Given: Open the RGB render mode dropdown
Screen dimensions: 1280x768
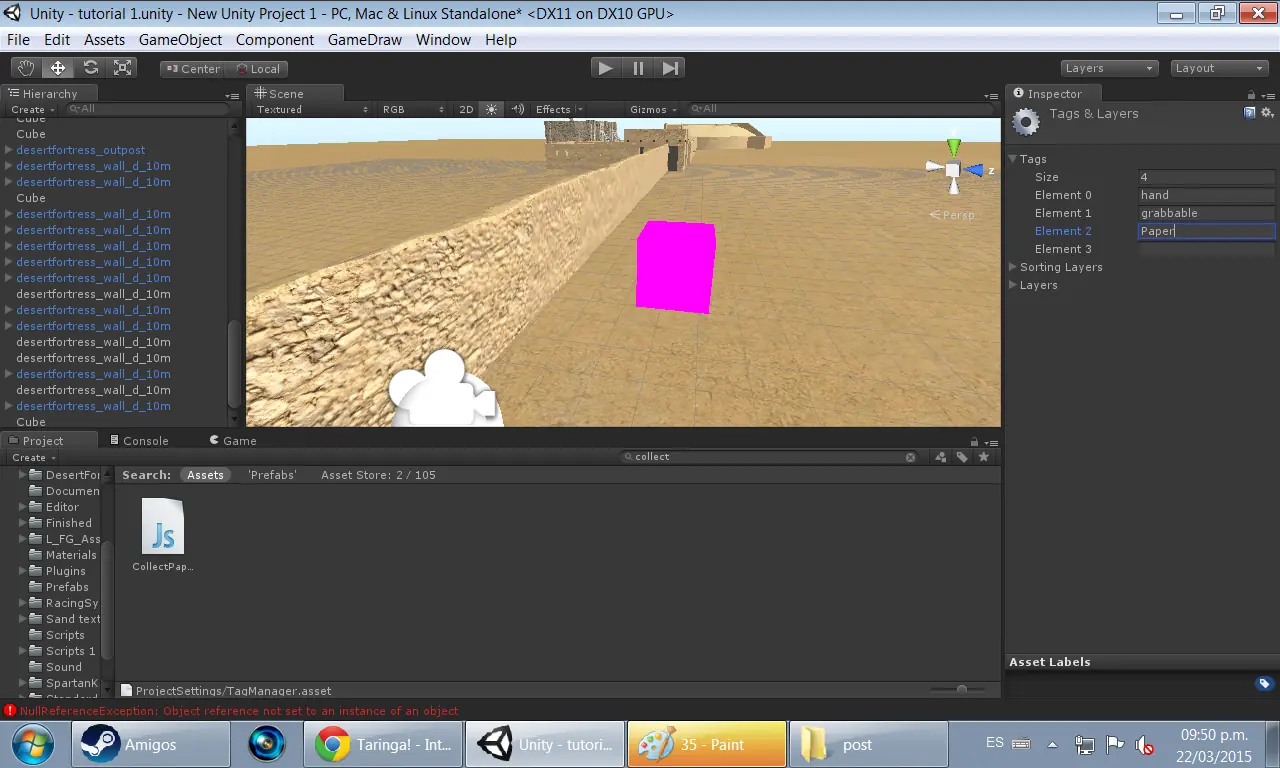Looking at the screenshot, I should pos(413,109).
